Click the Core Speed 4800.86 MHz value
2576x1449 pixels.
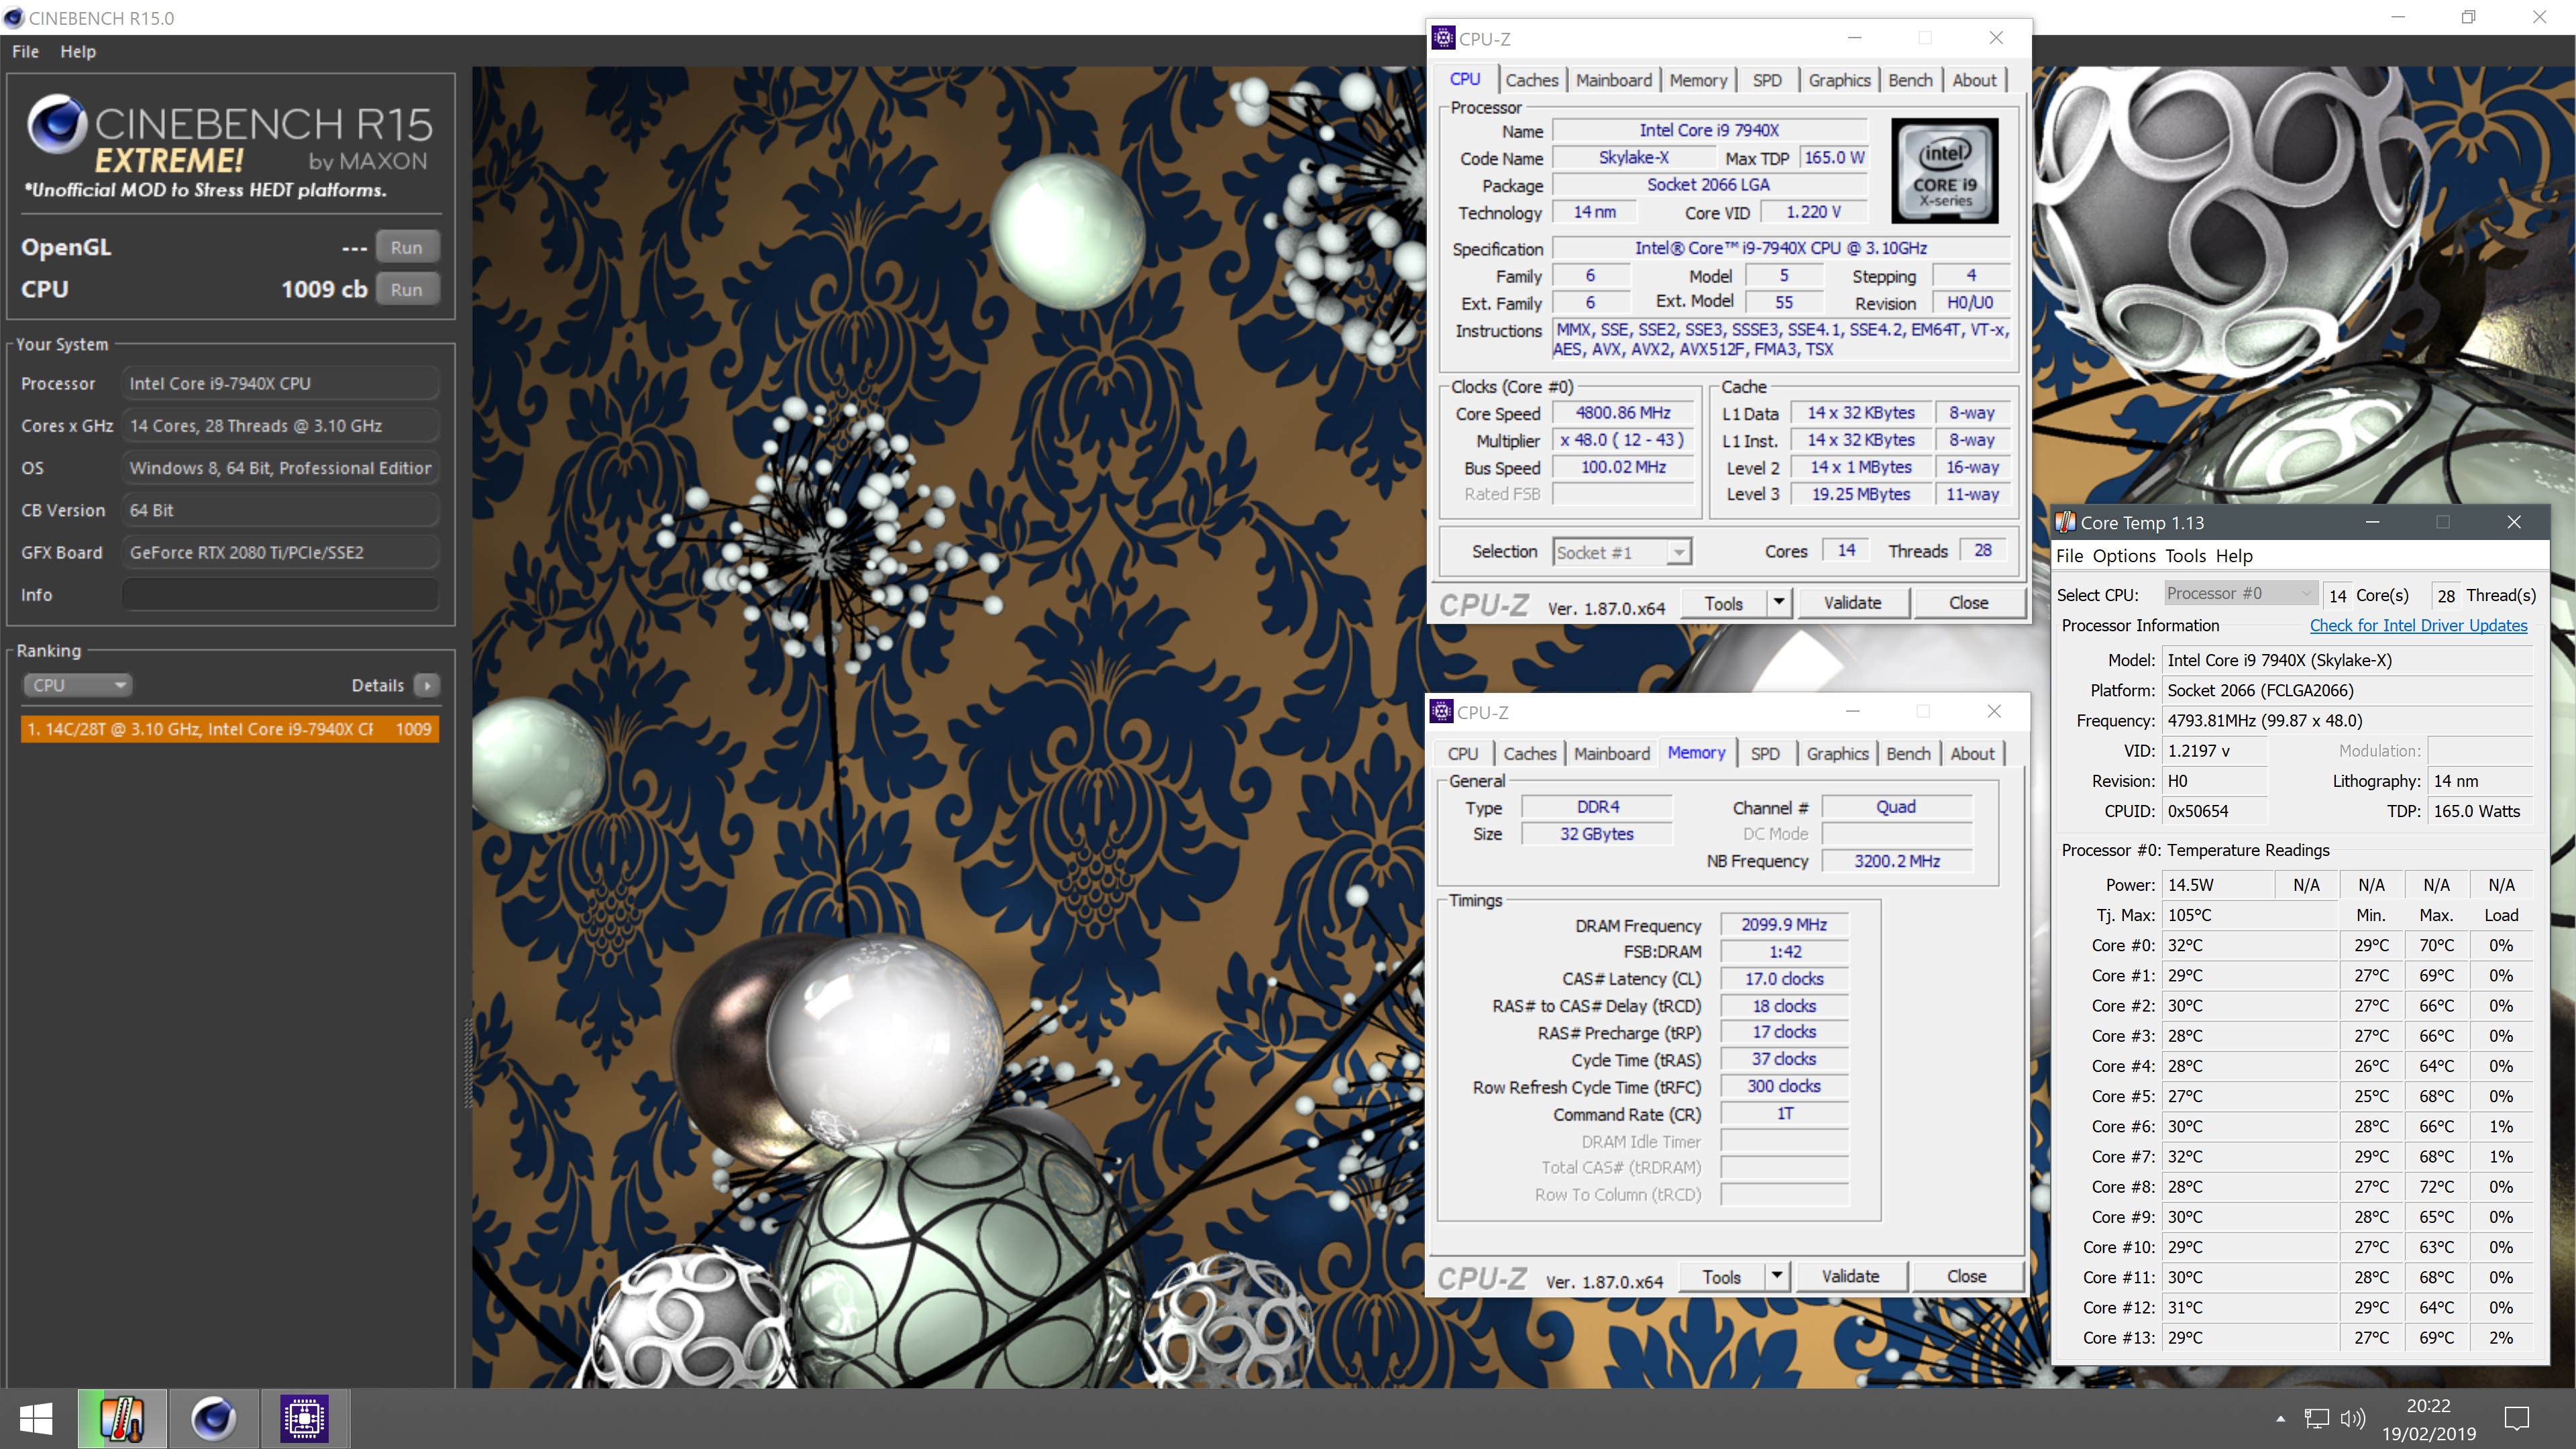(x=1623, y=413)
